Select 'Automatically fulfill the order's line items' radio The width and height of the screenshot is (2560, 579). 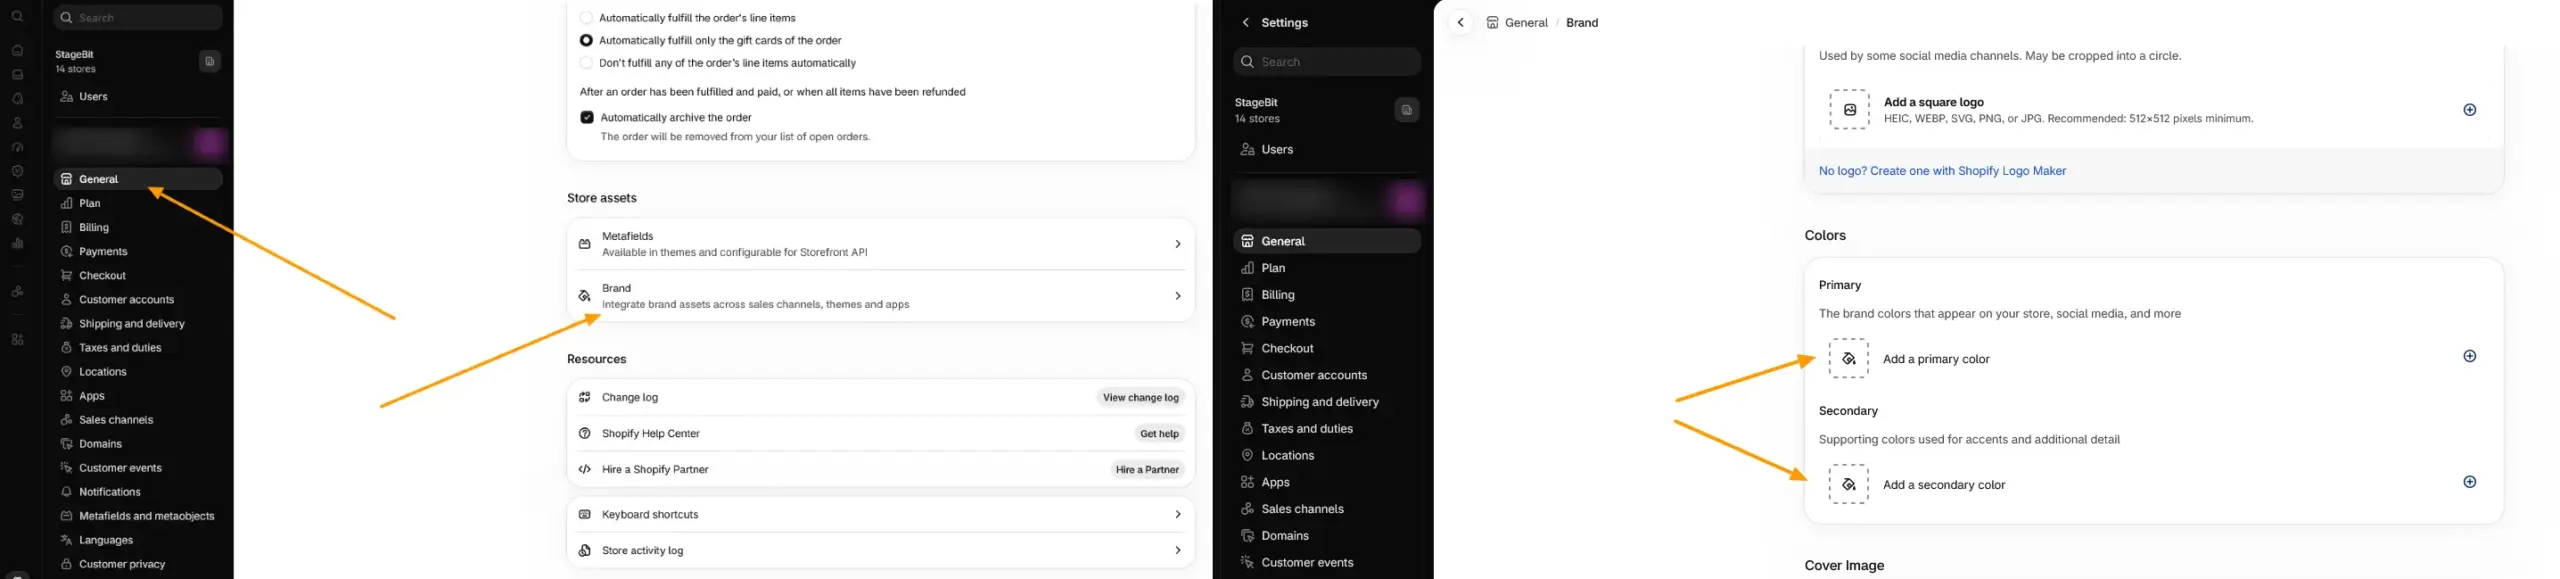(x=586, y=18)
